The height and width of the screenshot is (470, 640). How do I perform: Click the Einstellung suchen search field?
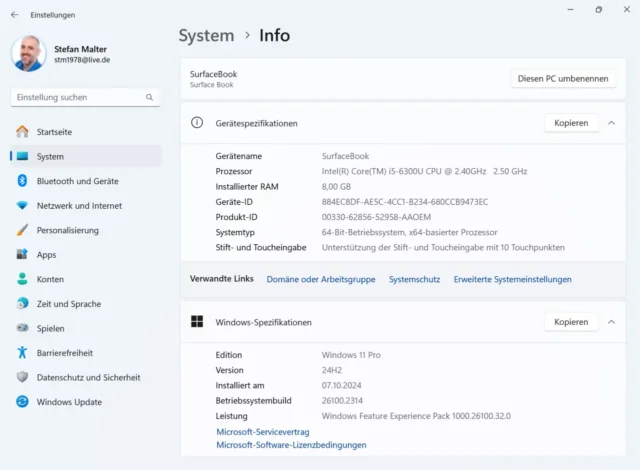click(78, 97)
